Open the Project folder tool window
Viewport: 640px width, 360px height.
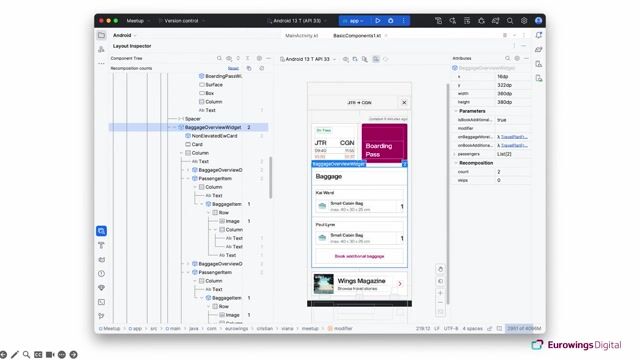coord(102,35)
